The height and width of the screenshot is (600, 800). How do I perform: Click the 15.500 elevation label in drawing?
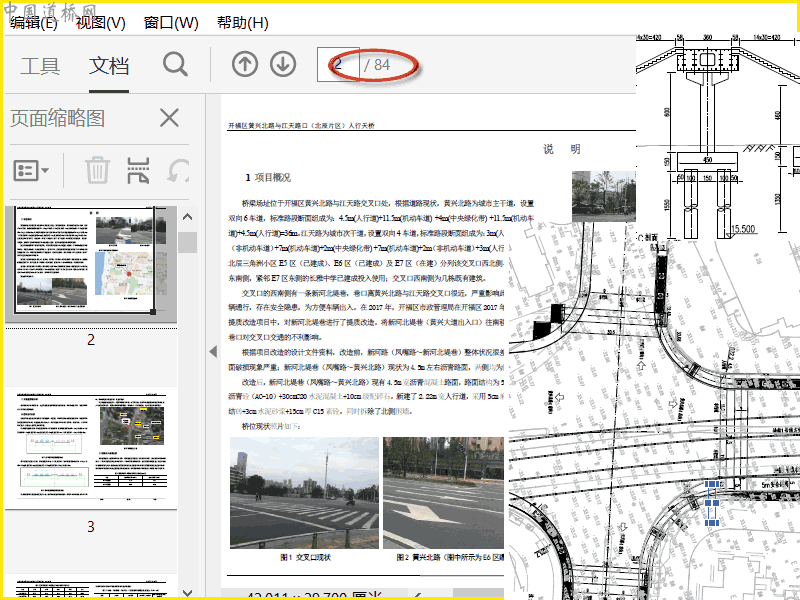[743, 229]
